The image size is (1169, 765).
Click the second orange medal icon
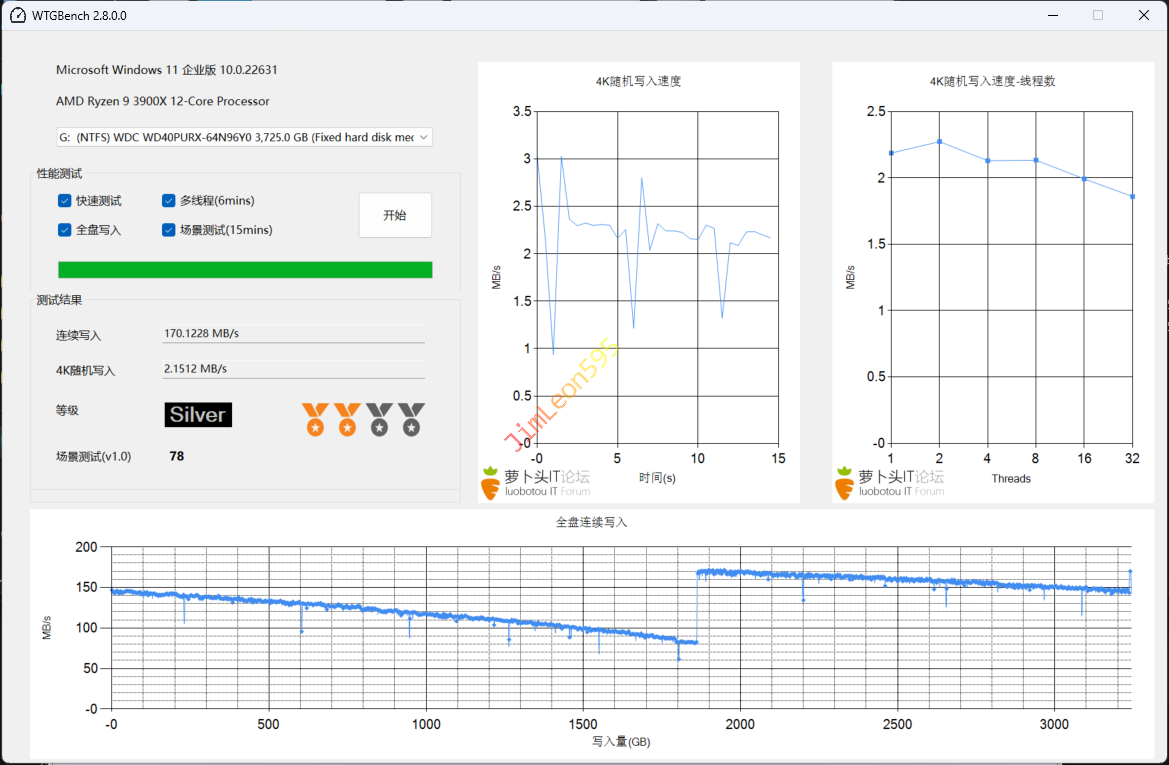[x=347, y=419]
